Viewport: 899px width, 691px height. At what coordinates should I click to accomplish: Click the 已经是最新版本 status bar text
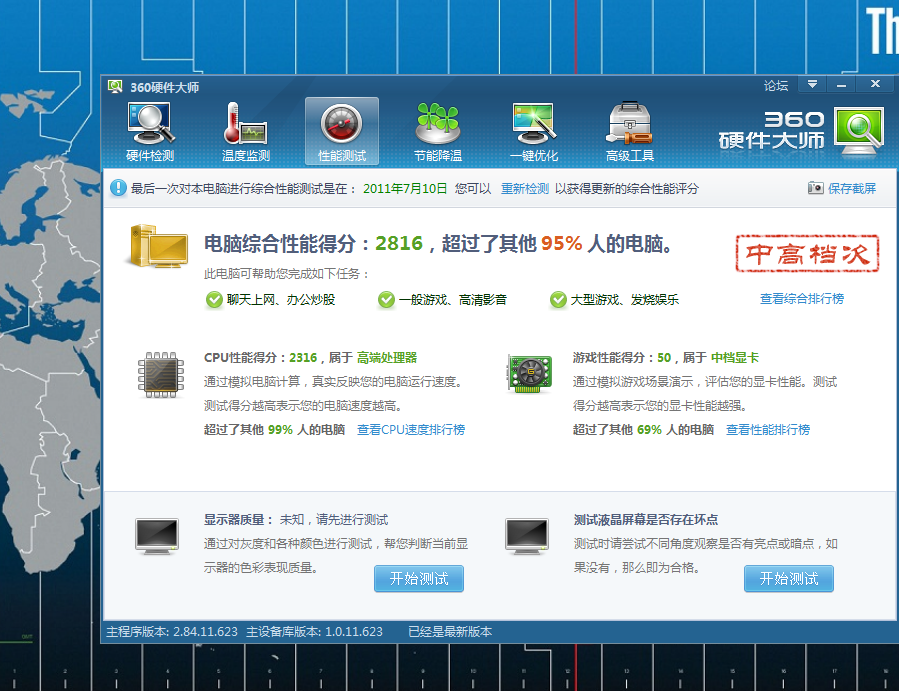pos(450,632)
